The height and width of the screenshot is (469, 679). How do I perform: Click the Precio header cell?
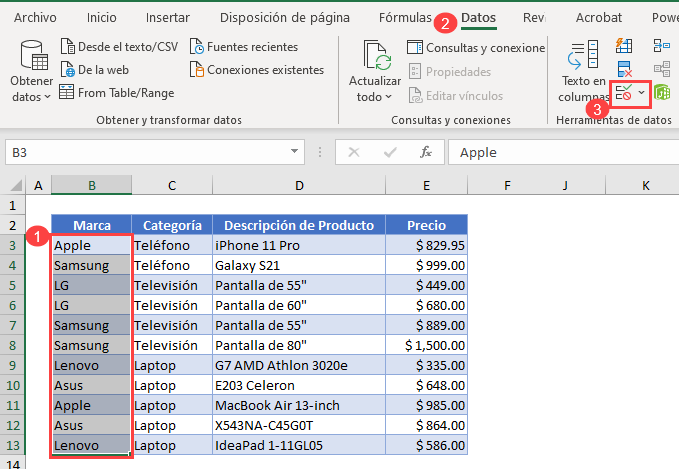(x=427, y=225)
